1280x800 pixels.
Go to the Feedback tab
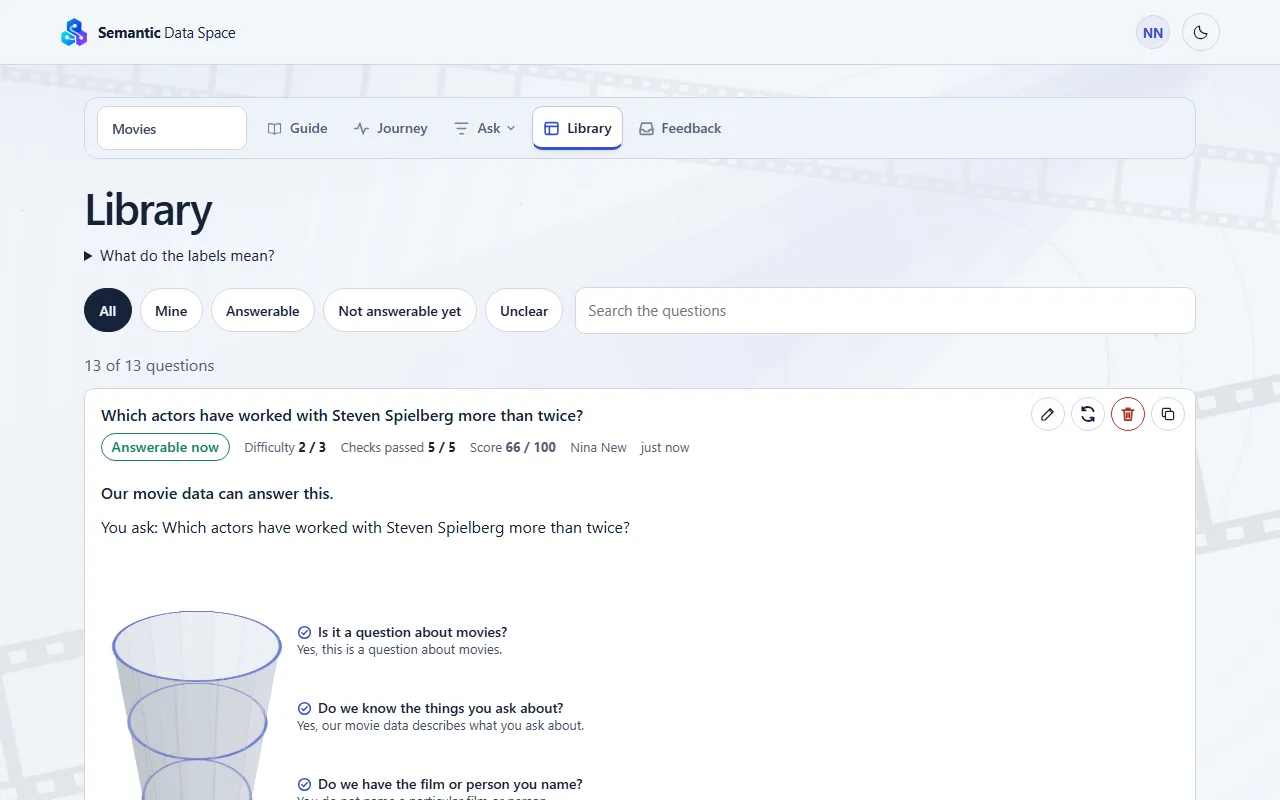(680, 128)
